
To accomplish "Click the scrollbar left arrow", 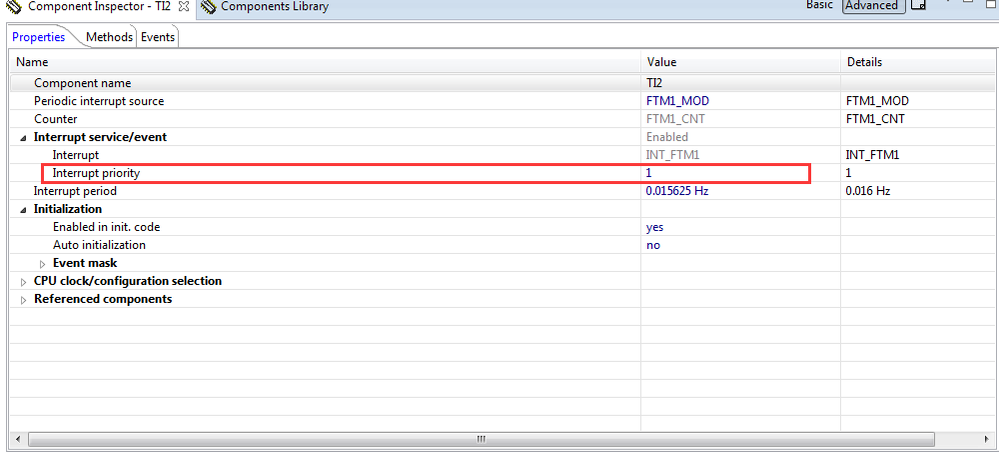I will click(x=17, y=439).
